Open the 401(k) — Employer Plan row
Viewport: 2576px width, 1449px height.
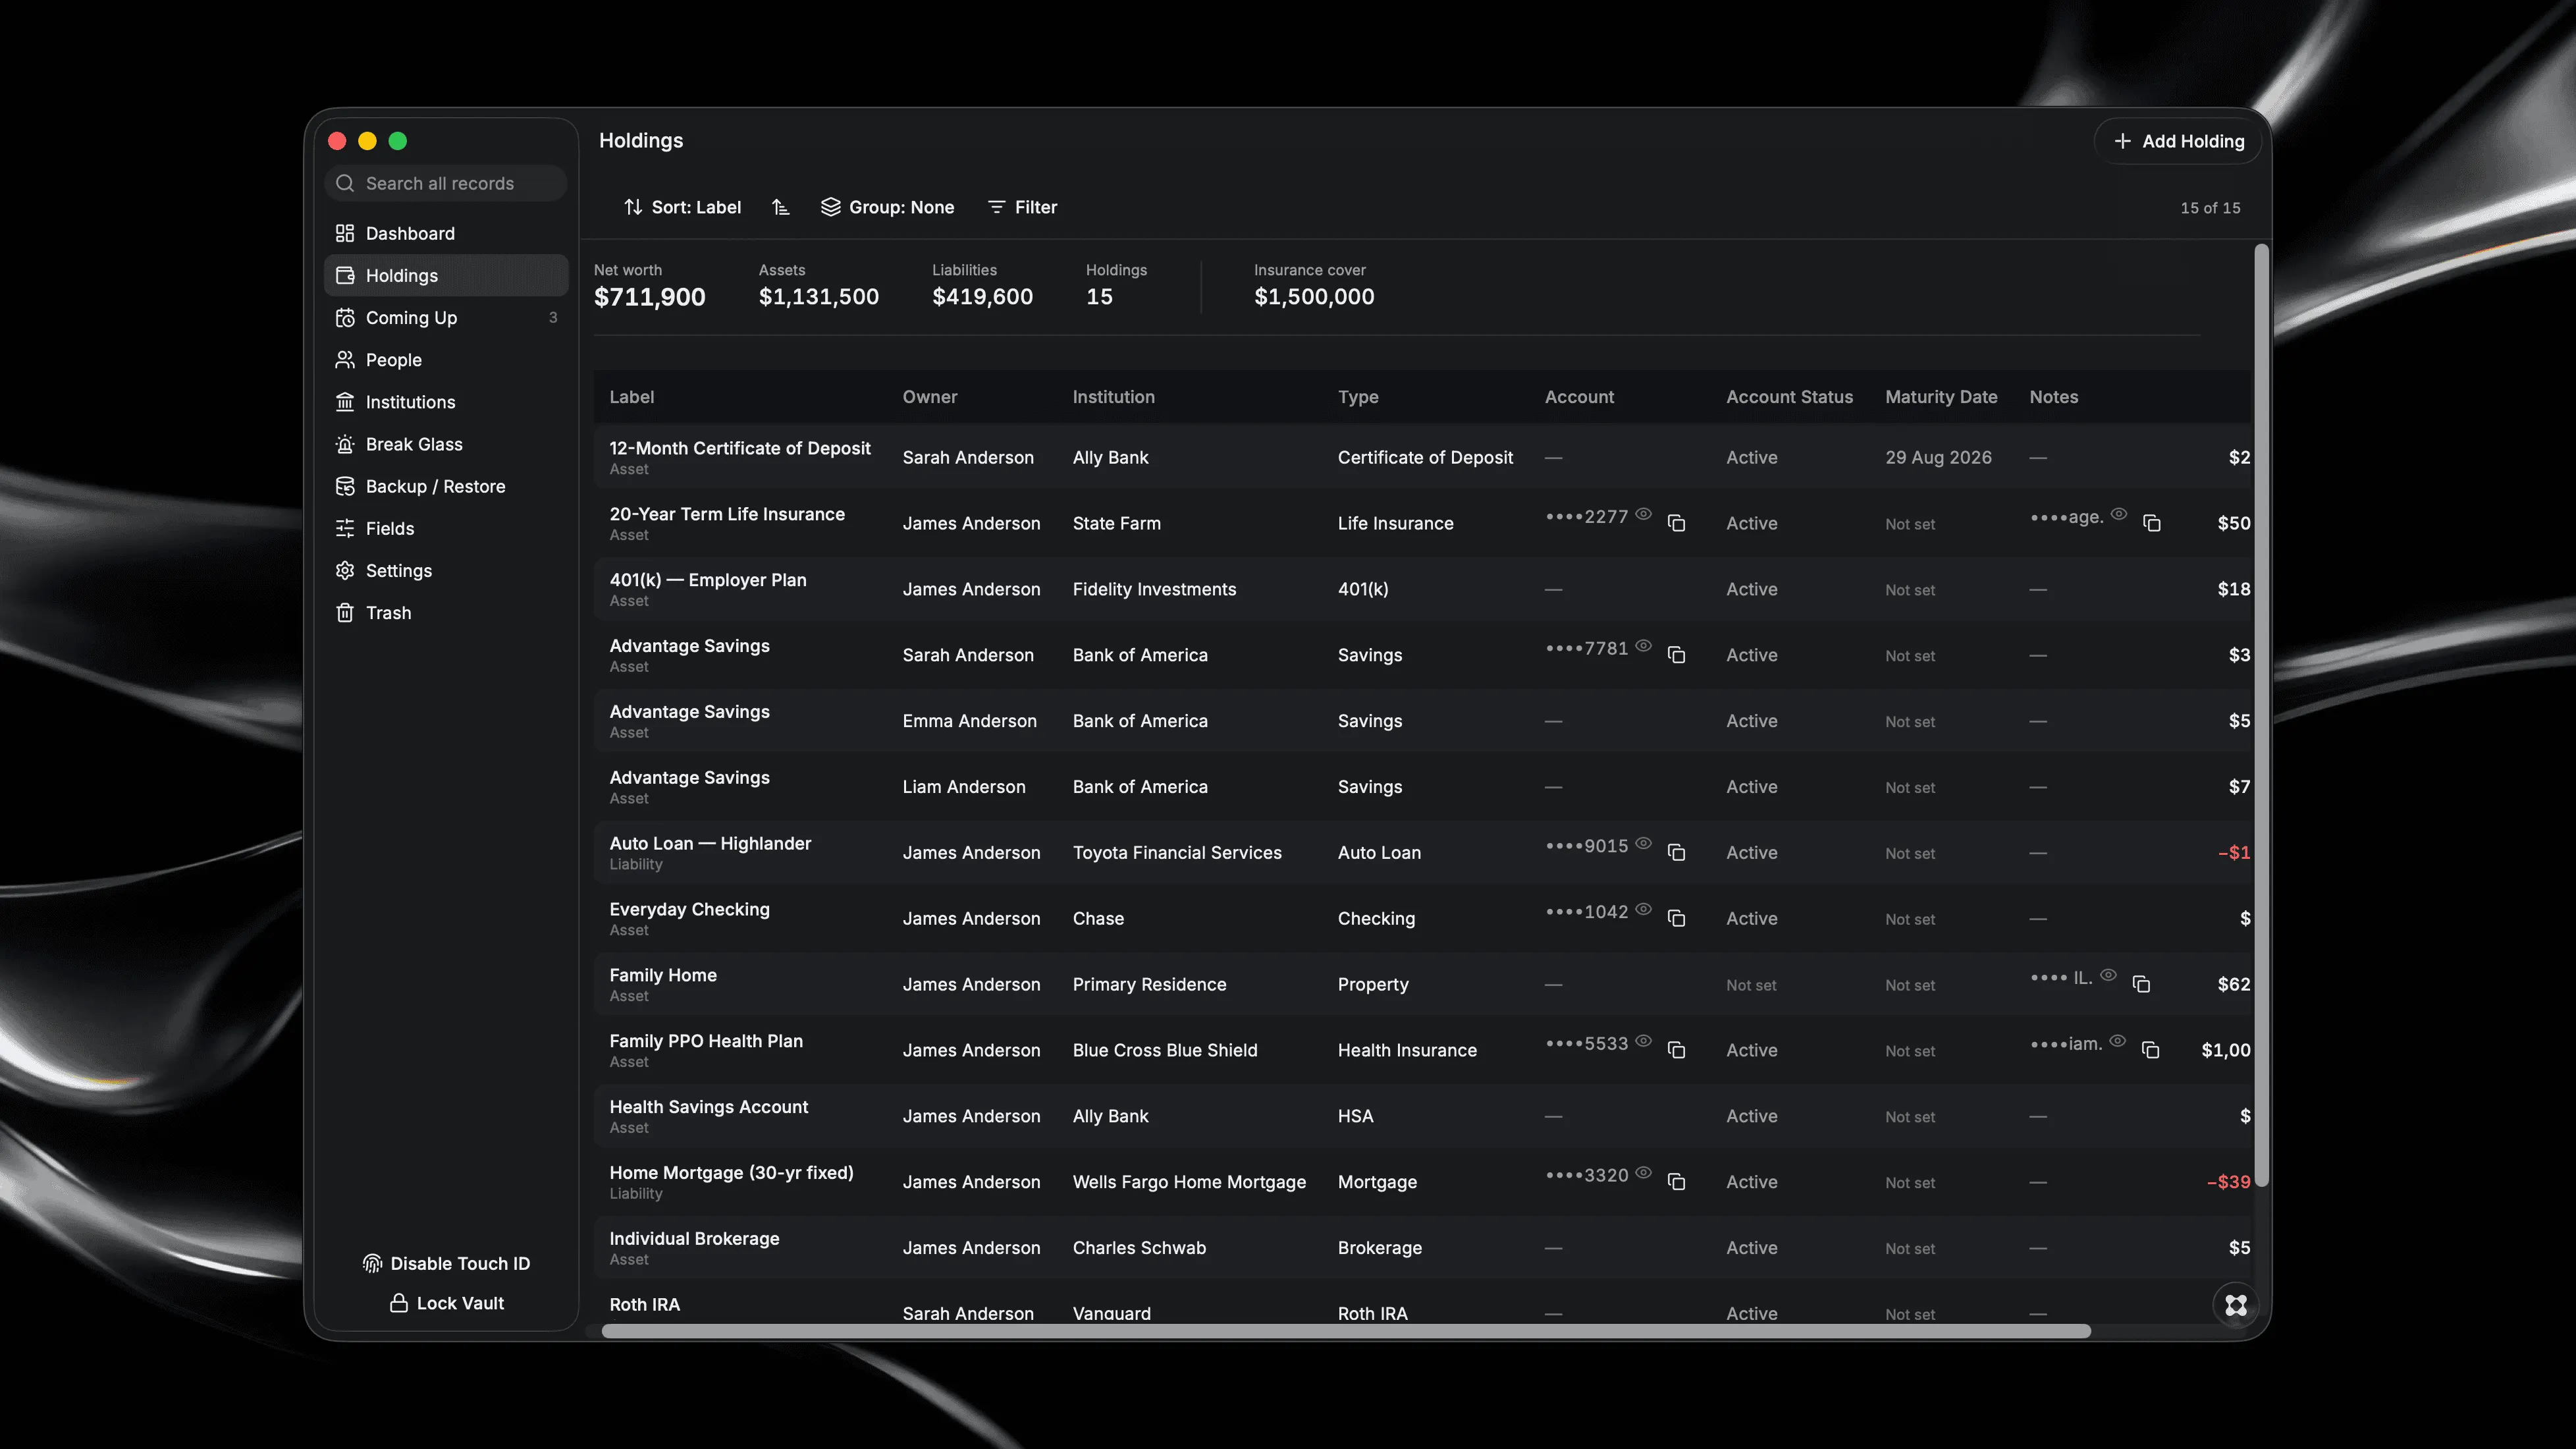click(1422, 589)
